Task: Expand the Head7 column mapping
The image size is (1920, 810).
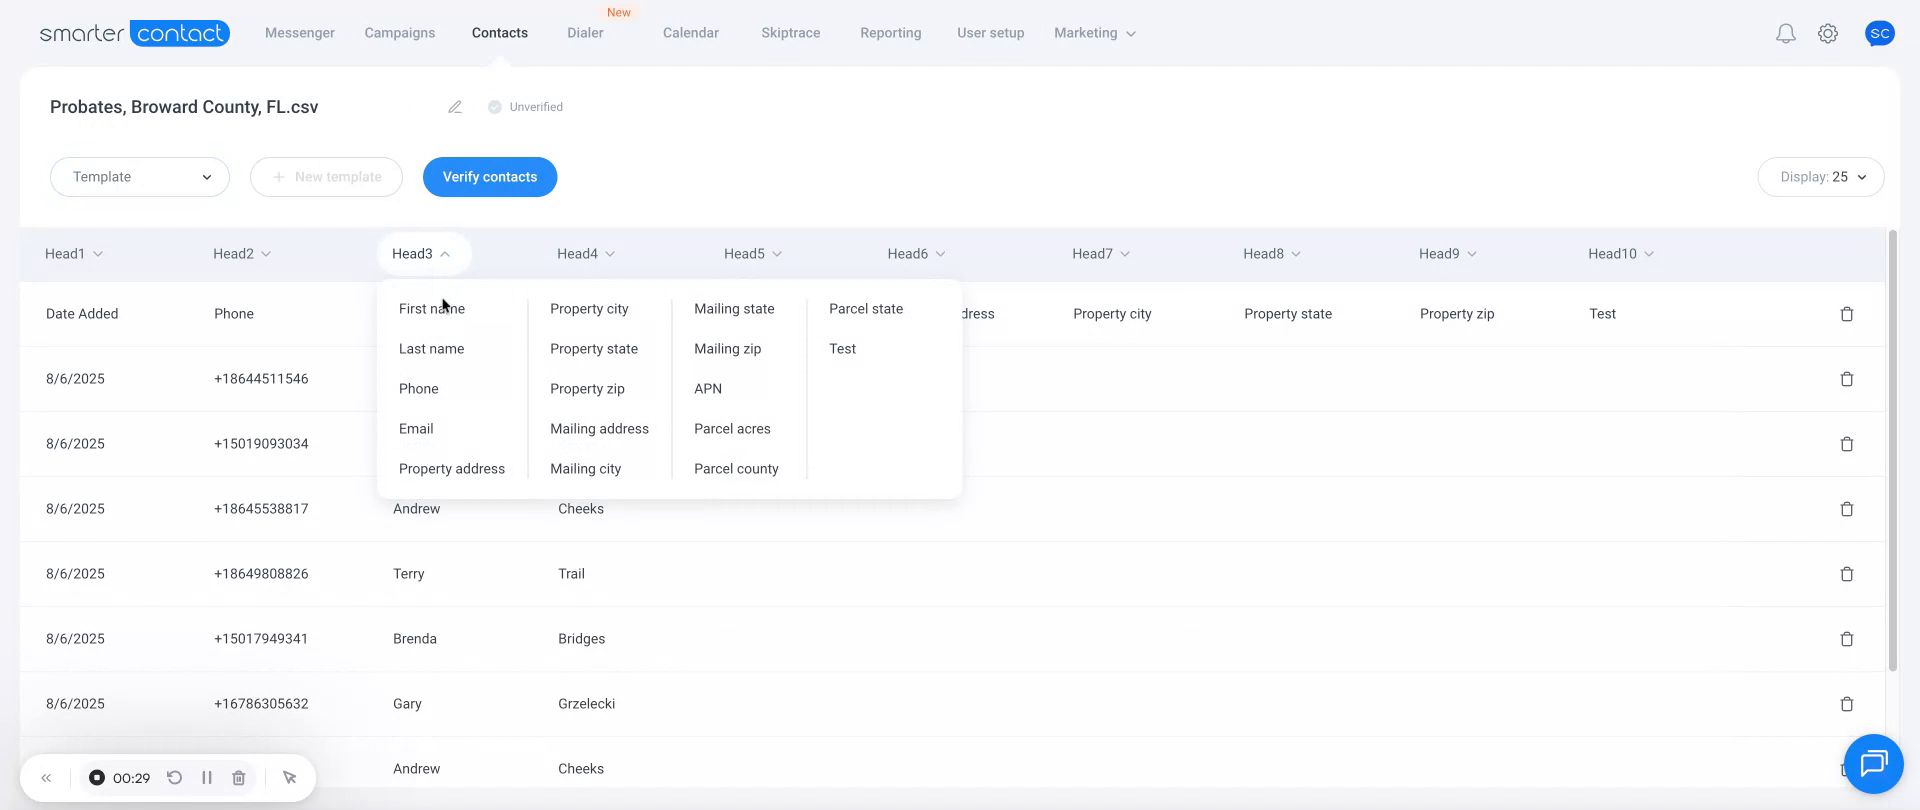Action: (1101, 254)
